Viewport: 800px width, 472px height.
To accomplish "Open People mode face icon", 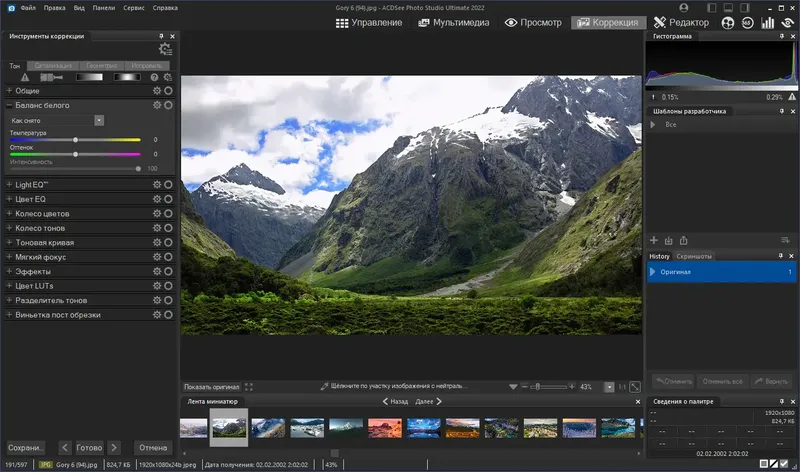I will pyautogui.click(x=728, y=22).
